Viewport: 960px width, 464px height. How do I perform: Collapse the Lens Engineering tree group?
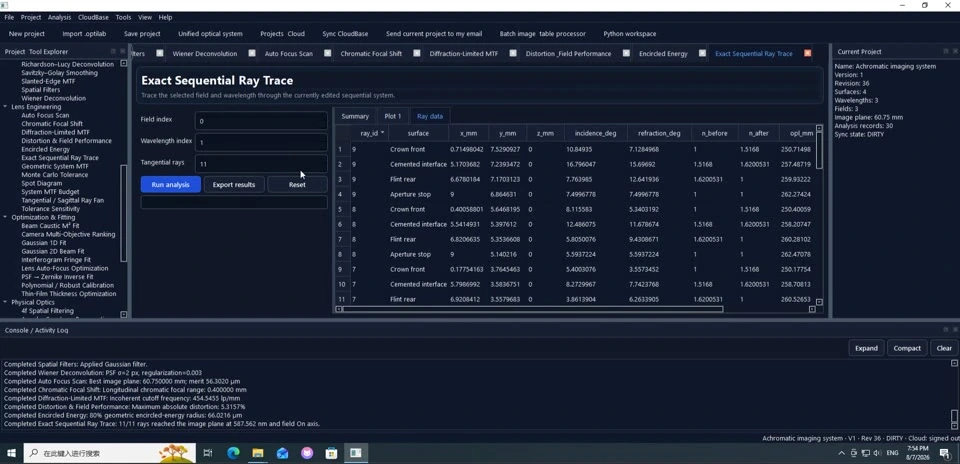pyautogui.click(x=6, y=107)
